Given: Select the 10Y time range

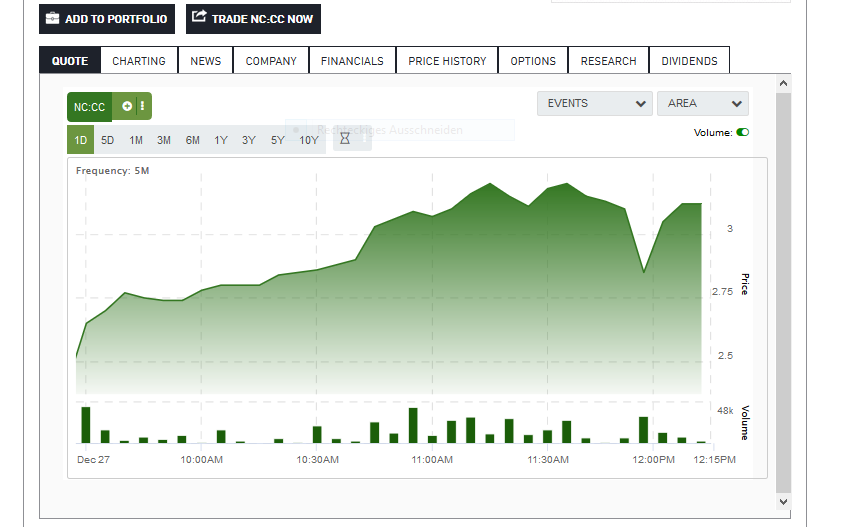Looking at the screenshot, I should 309,140.
